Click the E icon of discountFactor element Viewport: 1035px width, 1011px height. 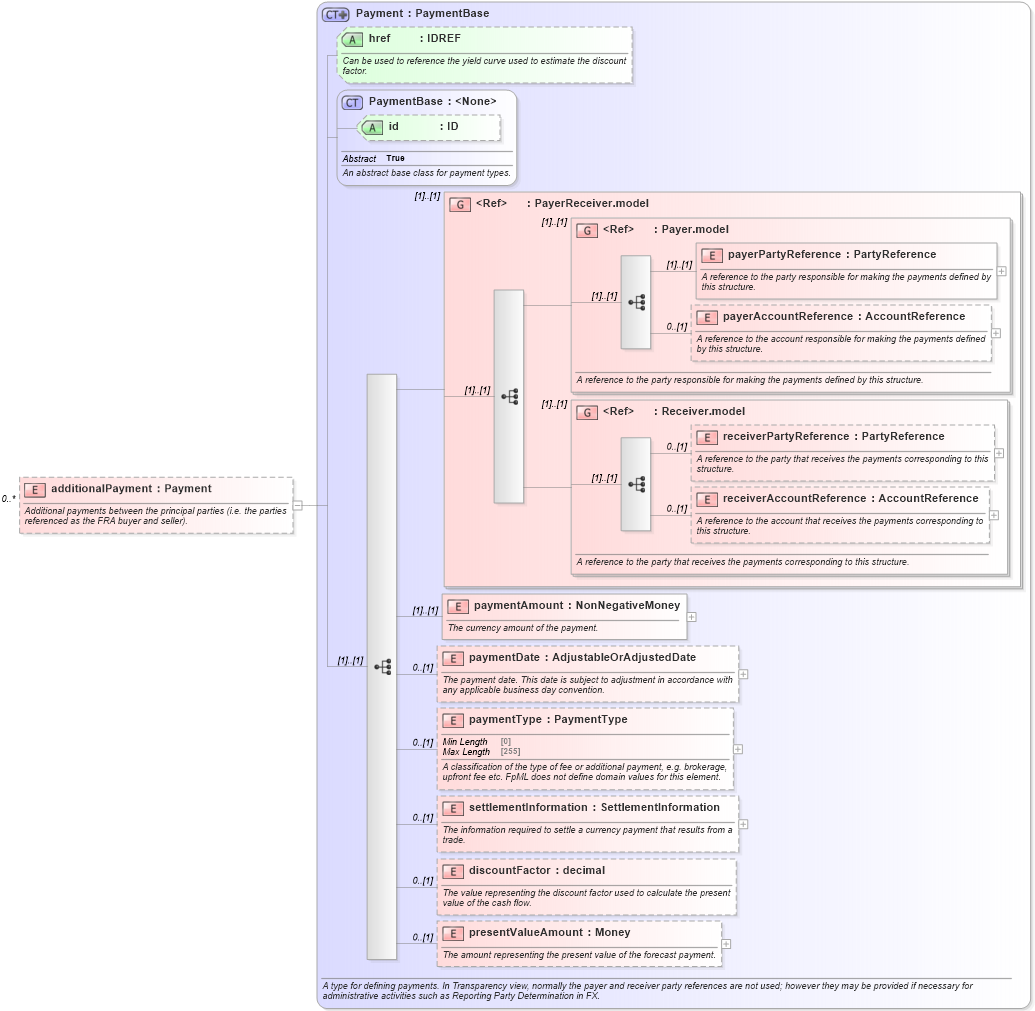click(x=454, y=870)
